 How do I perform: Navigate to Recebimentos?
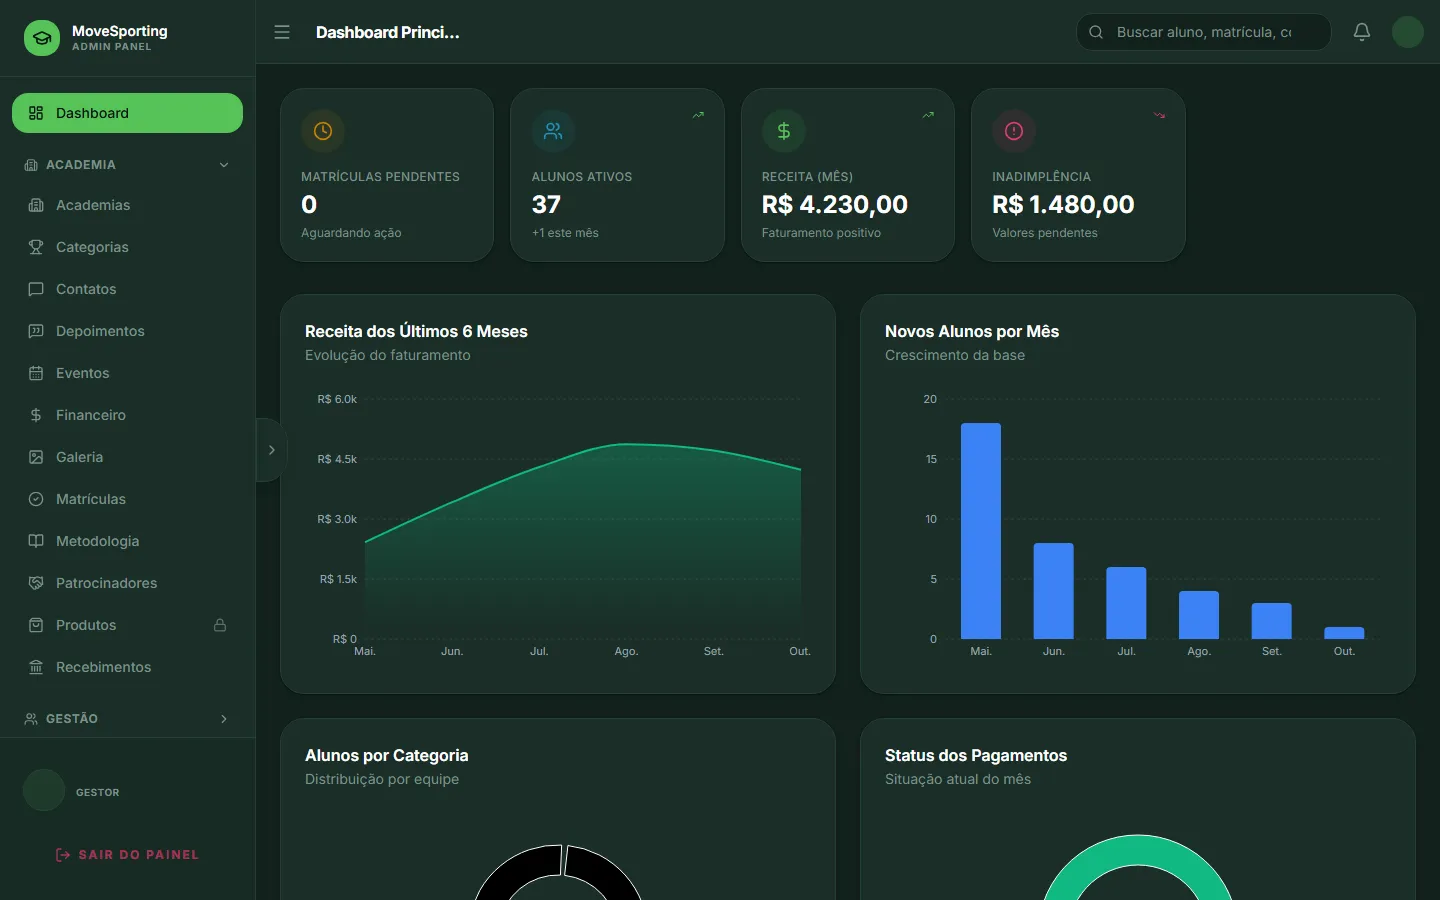click(x=127, y=667)
